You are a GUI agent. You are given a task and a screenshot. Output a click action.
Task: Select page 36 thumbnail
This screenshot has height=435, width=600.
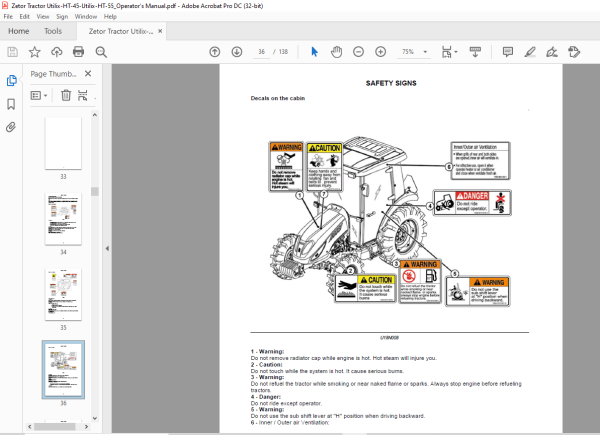[x=63, y=370]
